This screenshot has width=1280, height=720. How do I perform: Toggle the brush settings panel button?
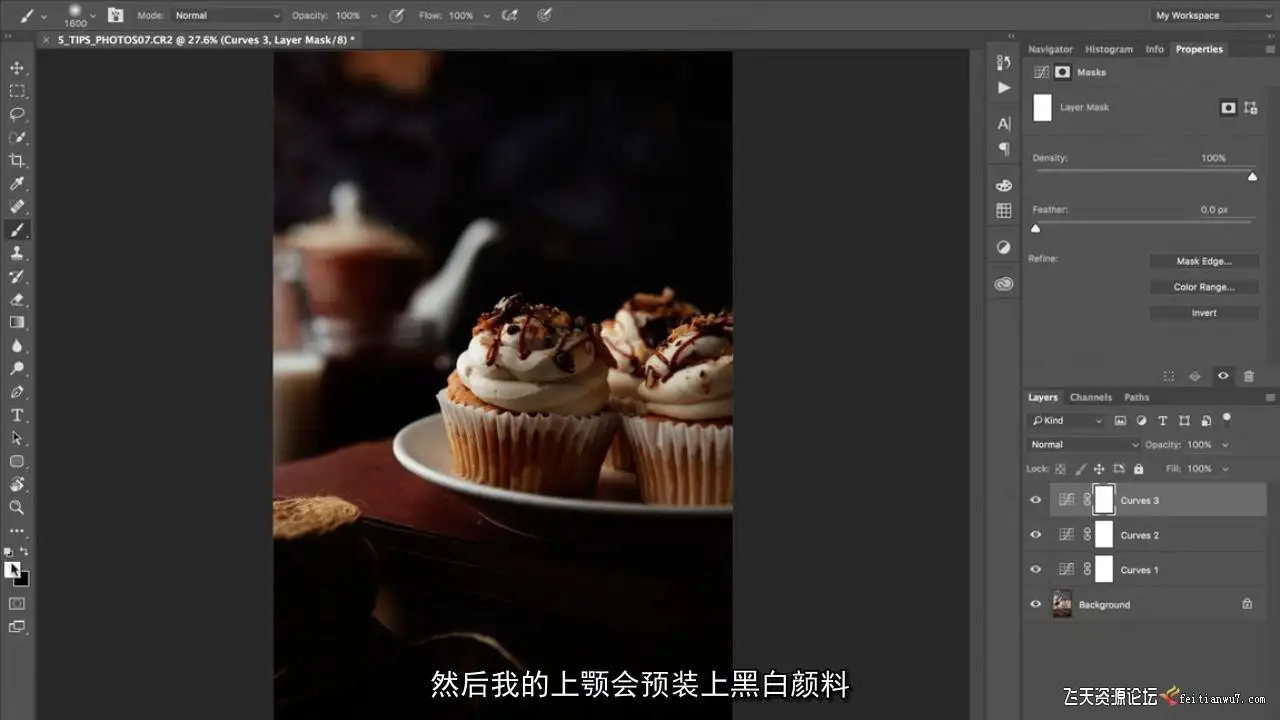tap(116, 15)
